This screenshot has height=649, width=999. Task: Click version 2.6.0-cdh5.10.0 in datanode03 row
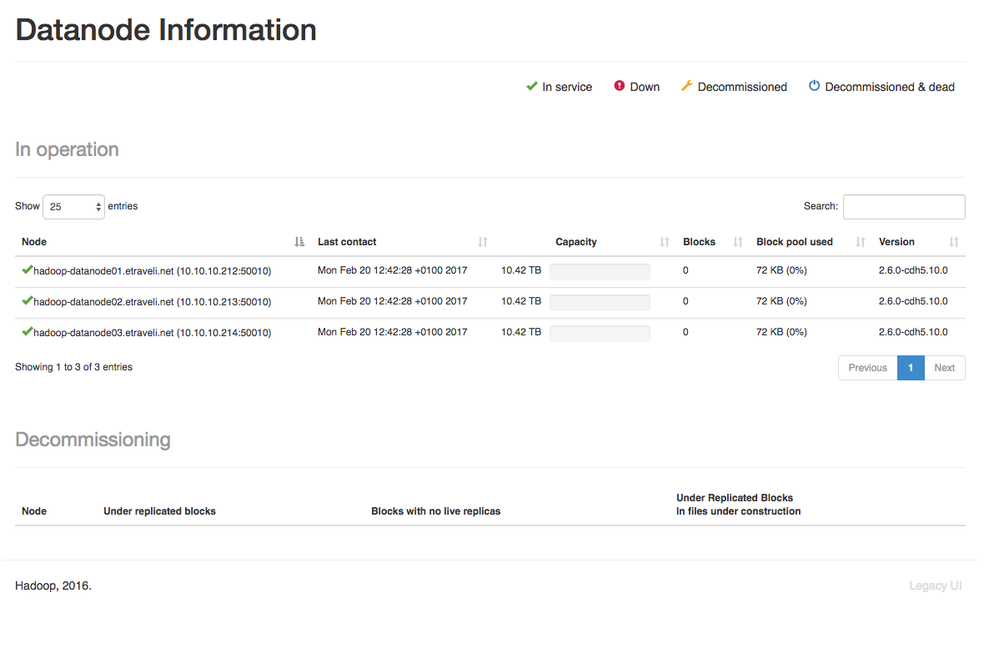[x=913, y=332]
